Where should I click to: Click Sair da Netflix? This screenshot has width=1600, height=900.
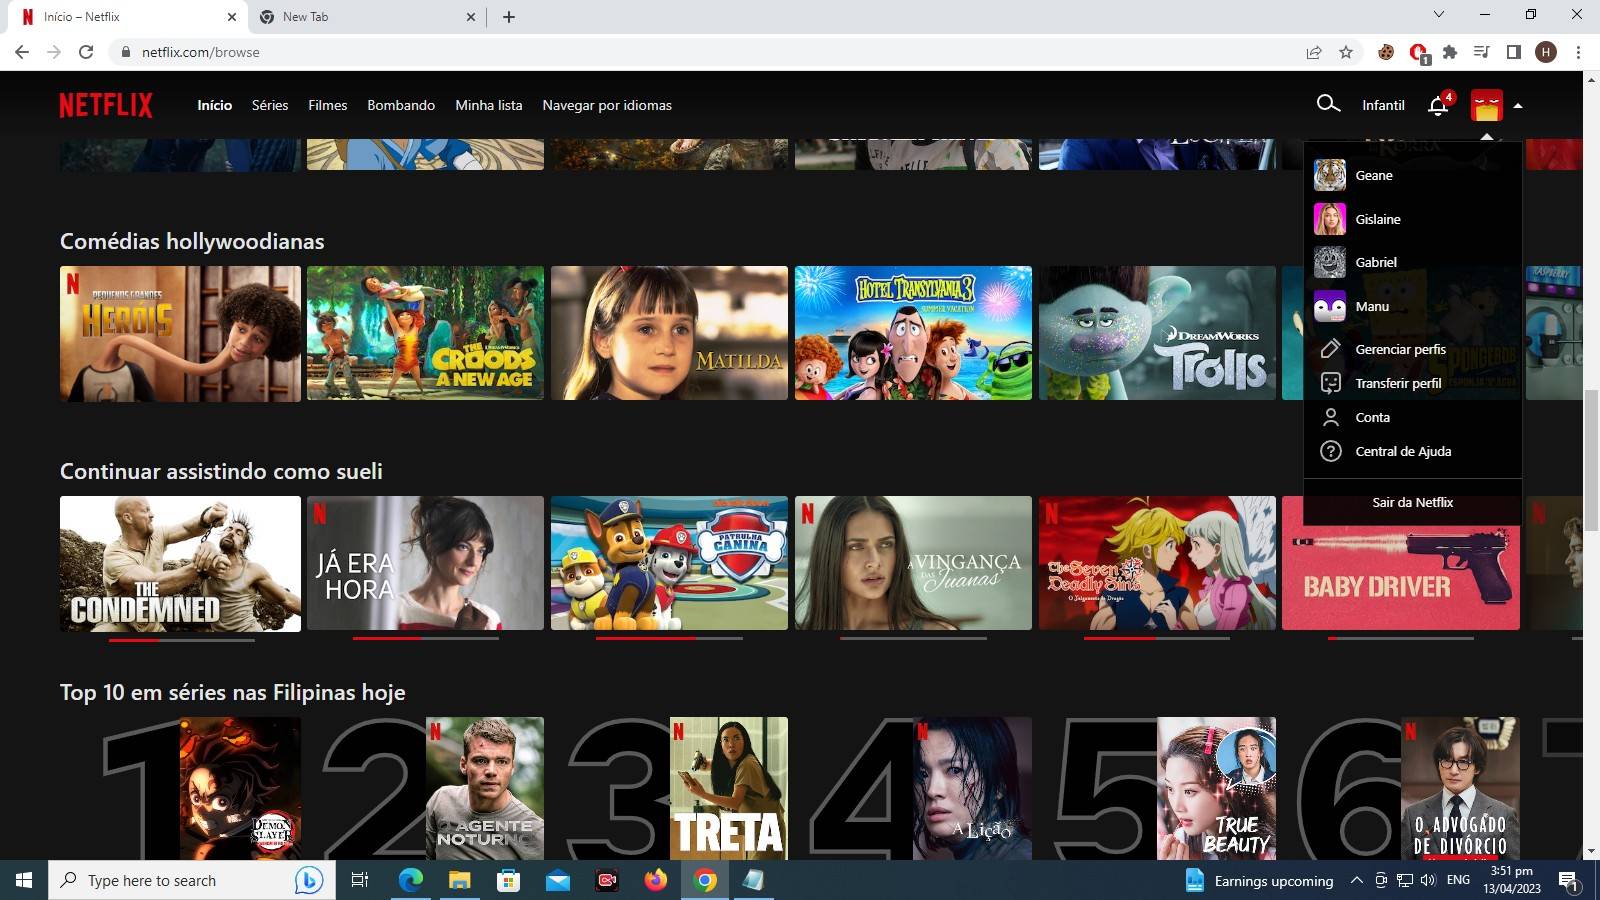(1412, 502)
